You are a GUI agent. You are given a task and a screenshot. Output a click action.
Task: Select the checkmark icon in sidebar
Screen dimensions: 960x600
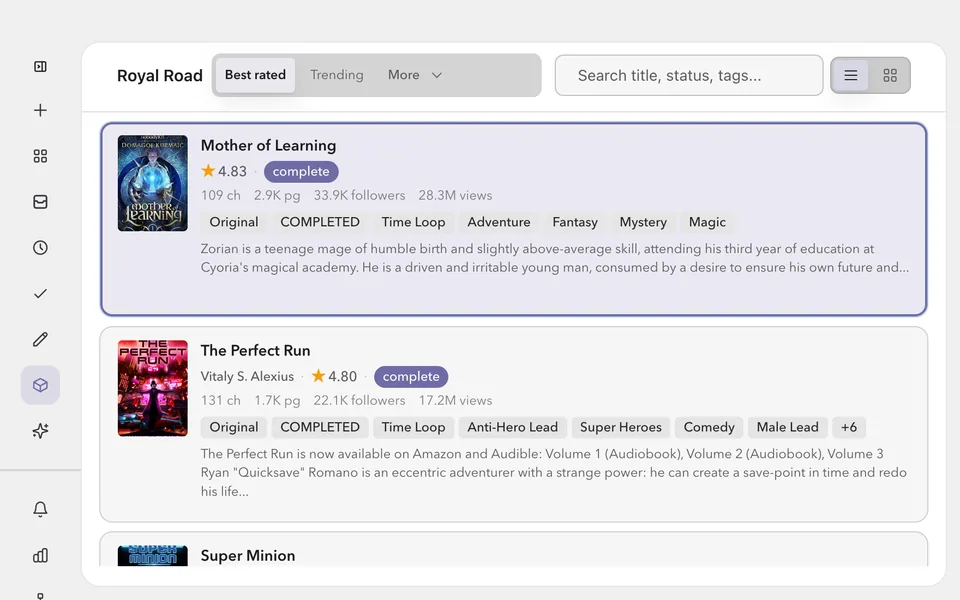(x=40, y=294)
